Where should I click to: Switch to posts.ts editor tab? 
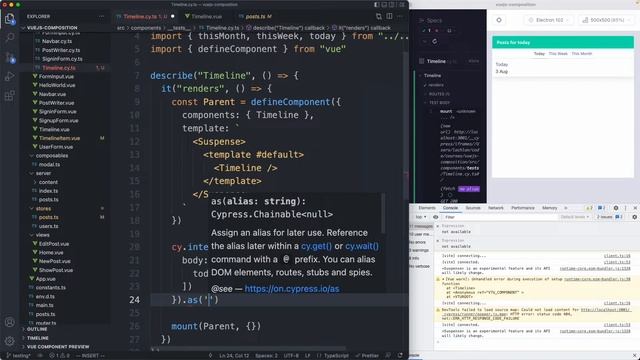click(256, 16)
